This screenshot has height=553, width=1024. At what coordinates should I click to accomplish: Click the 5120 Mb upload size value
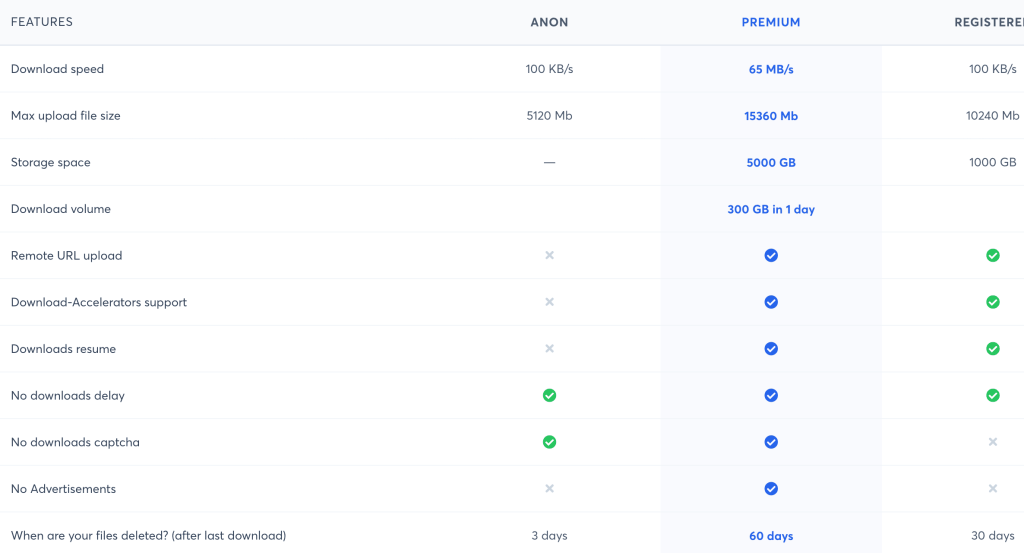pos(549,116)
